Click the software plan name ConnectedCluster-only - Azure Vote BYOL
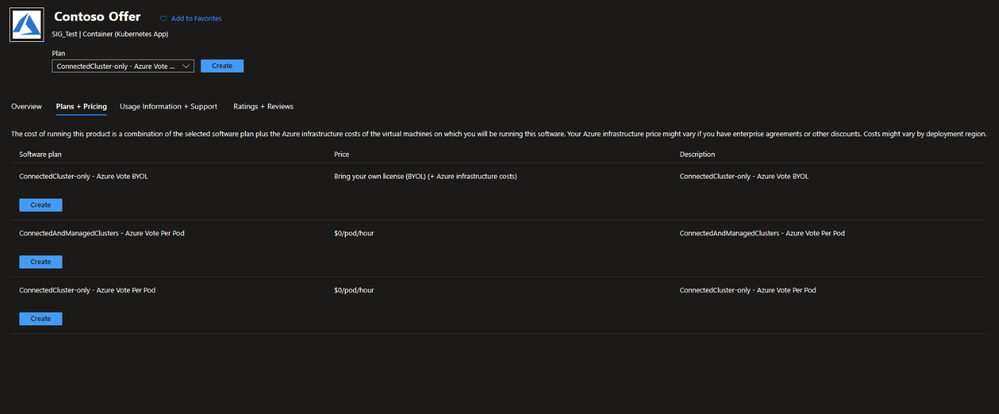Image resolution: width=999 pixels, height=414 pixels. coord(83,176)
